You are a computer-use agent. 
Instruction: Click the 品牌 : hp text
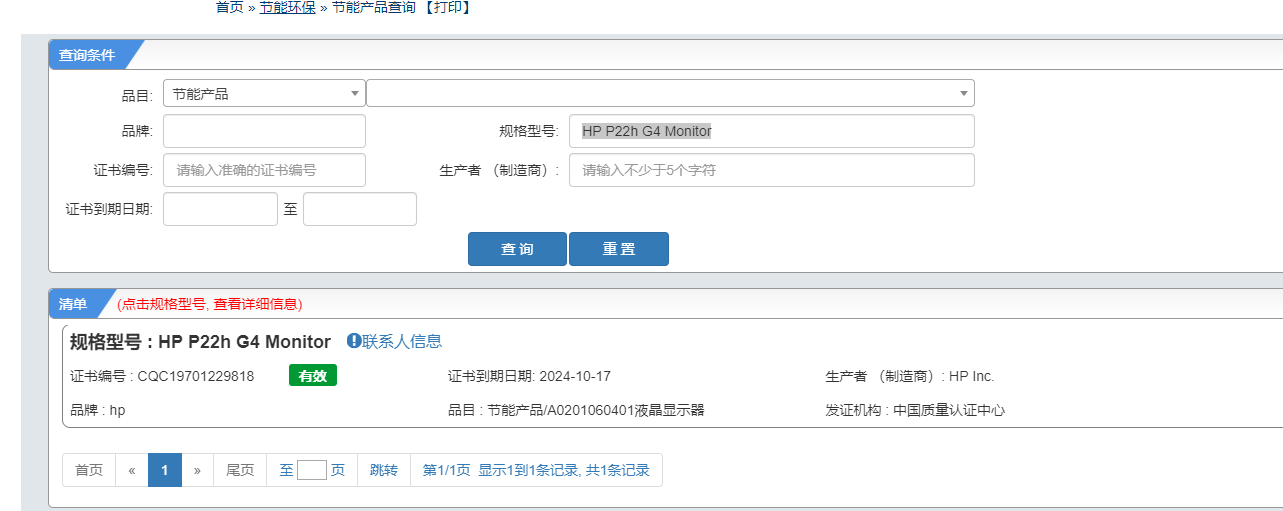tap(97, 410)
